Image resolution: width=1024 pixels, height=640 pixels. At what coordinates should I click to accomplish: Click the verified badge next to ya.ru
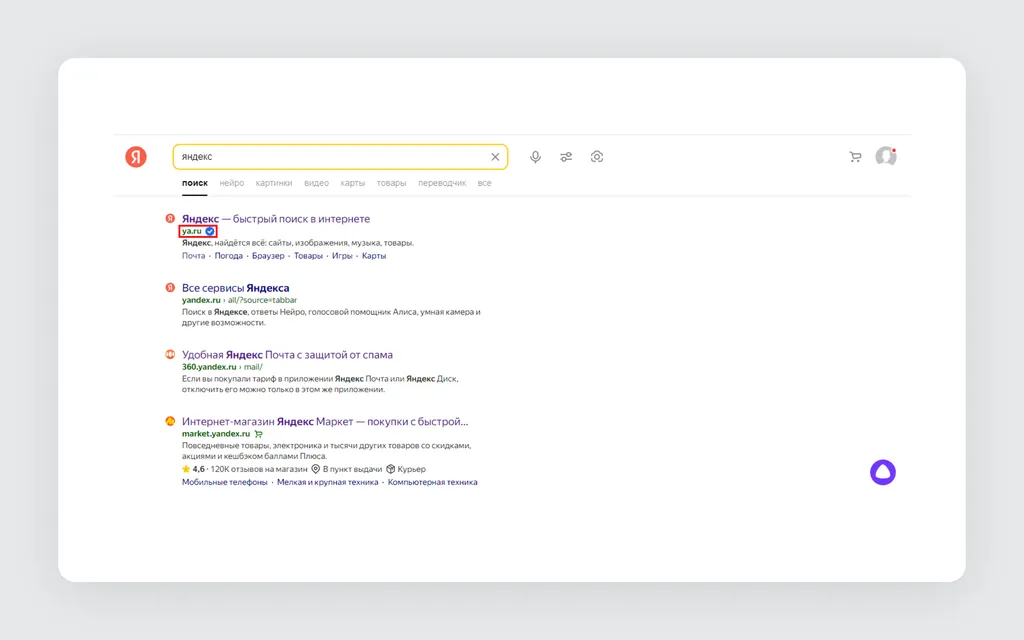click(x=210, y=231)
